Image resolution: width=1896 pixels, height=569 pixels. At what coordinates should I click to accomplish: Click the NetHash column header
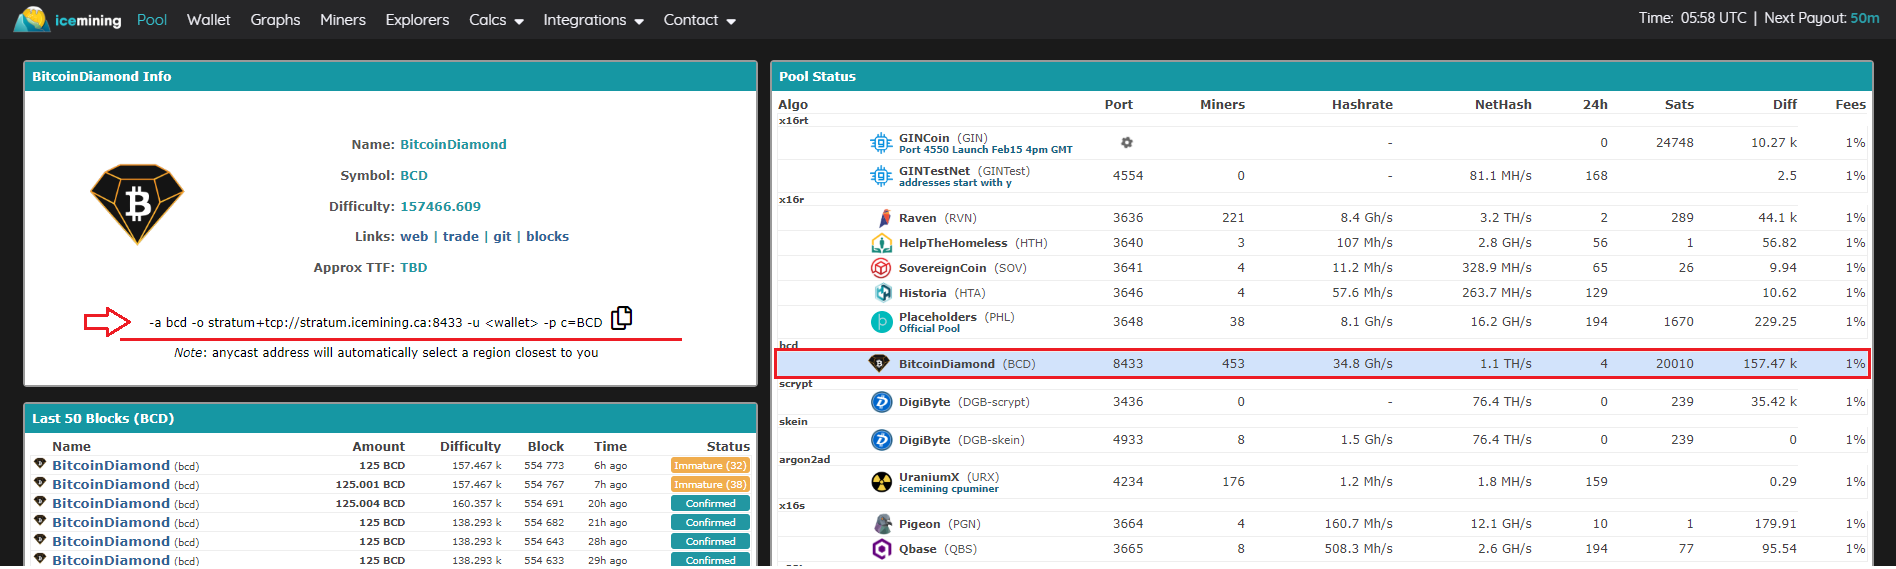coord(1503,104)
